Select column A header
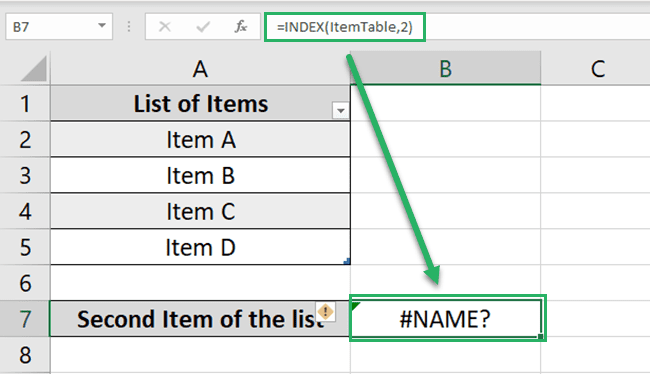 point(200,68)
